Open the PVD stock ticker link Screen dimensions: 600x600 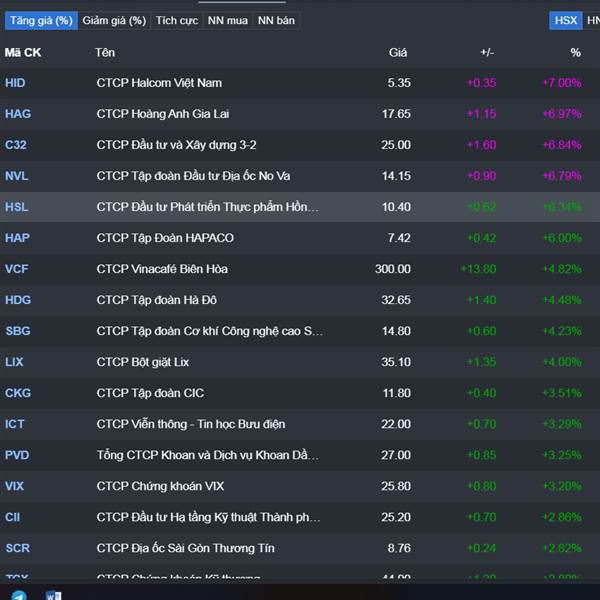17,455
